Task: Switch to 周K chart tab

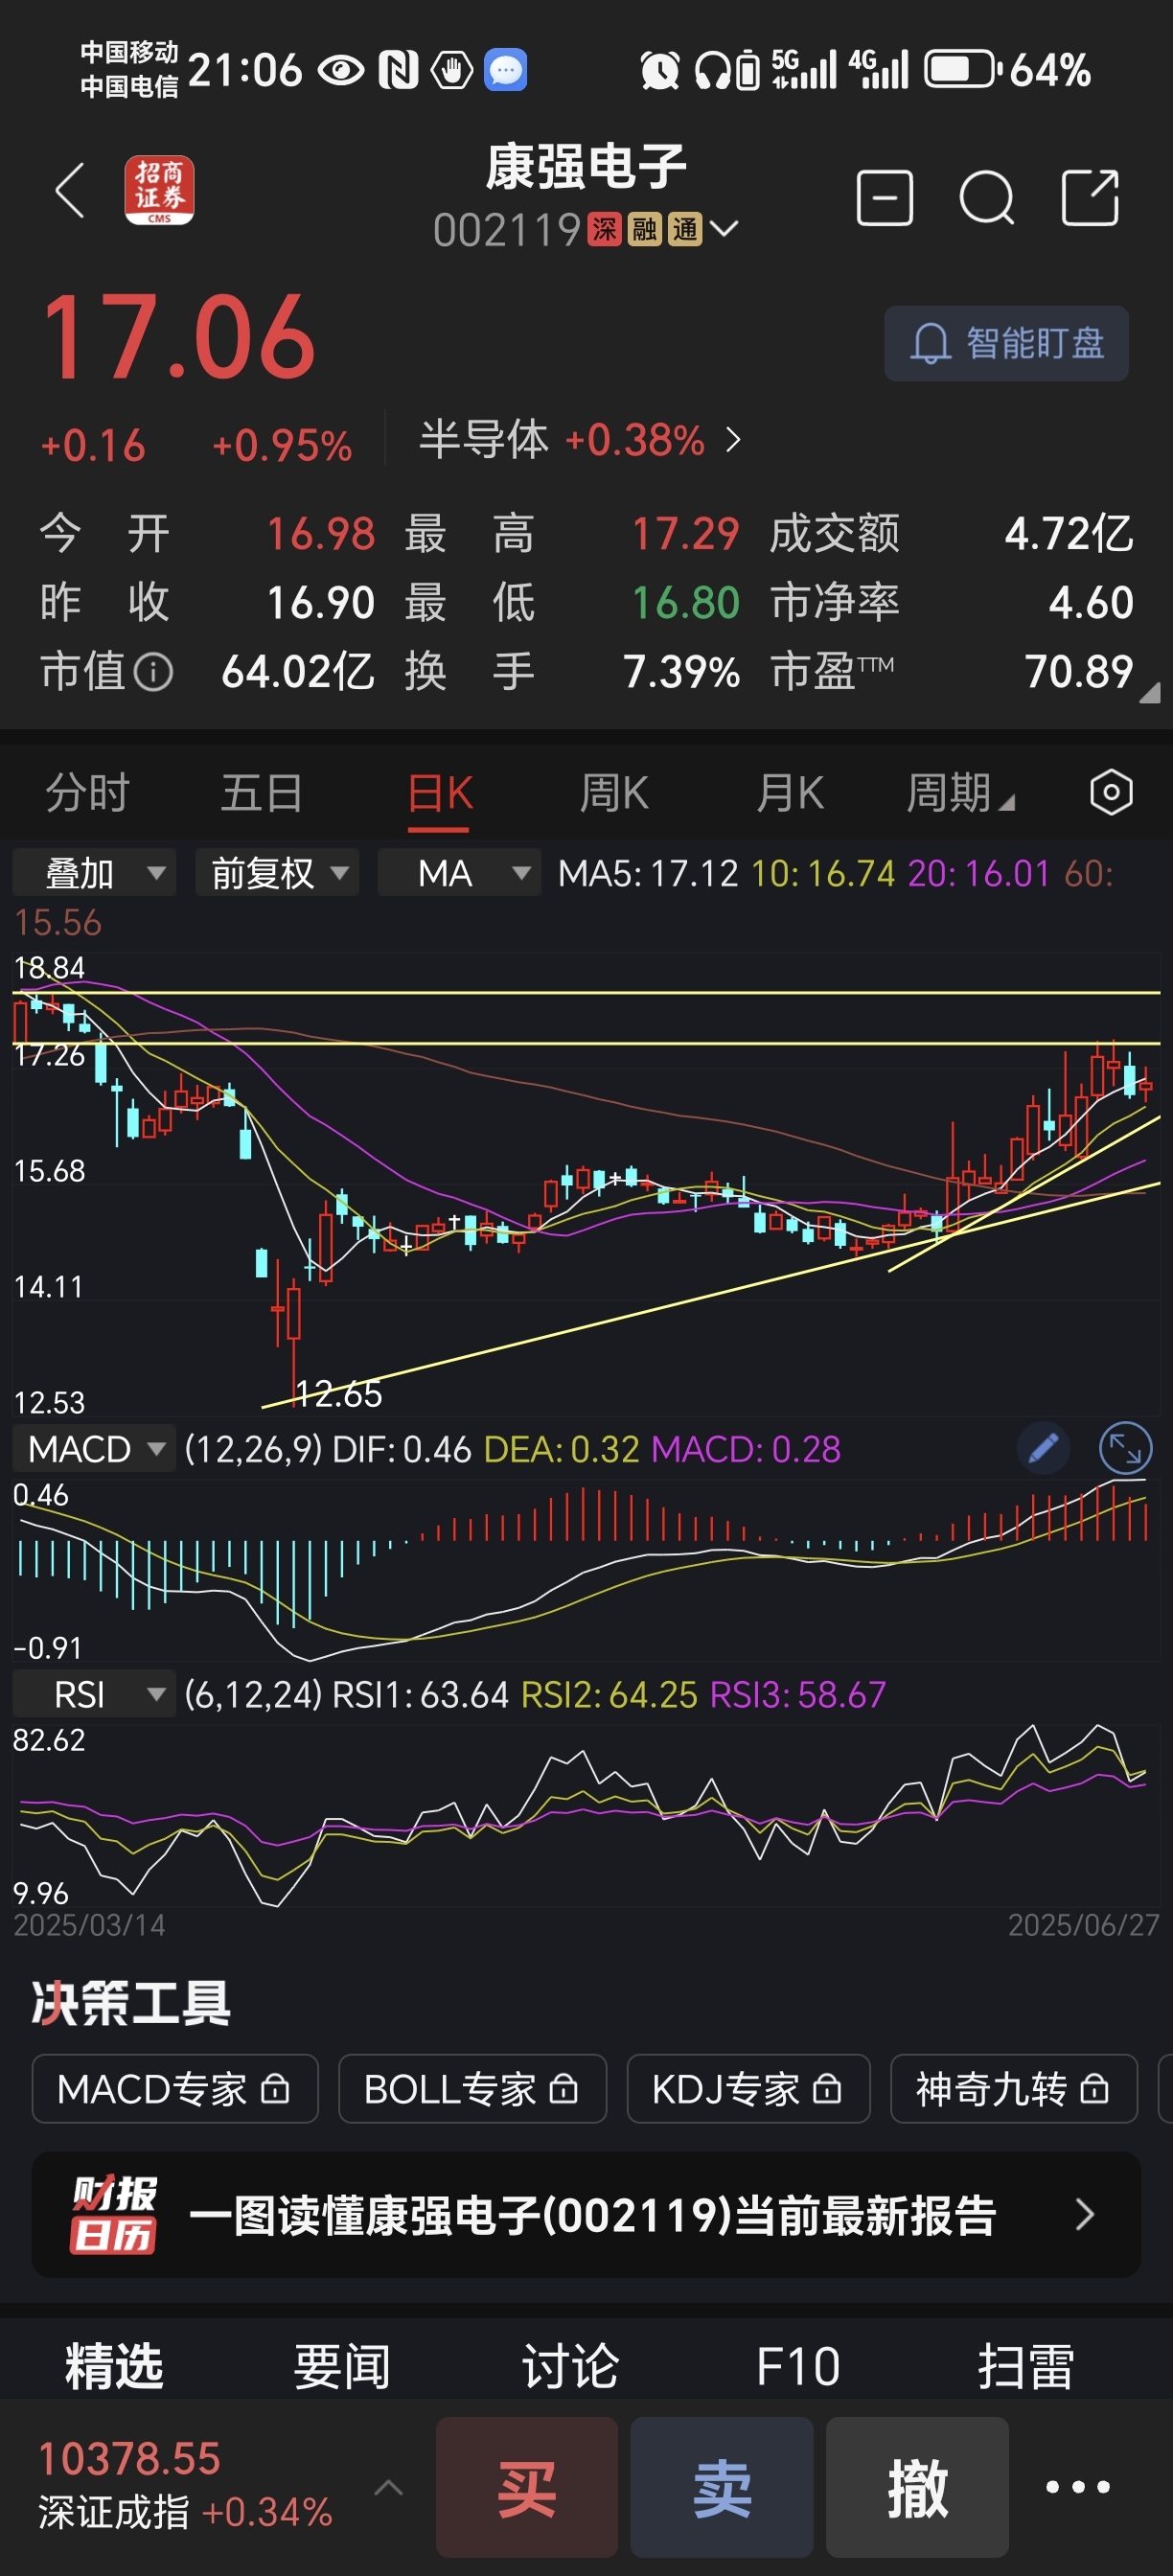Action: coord(615,793)
